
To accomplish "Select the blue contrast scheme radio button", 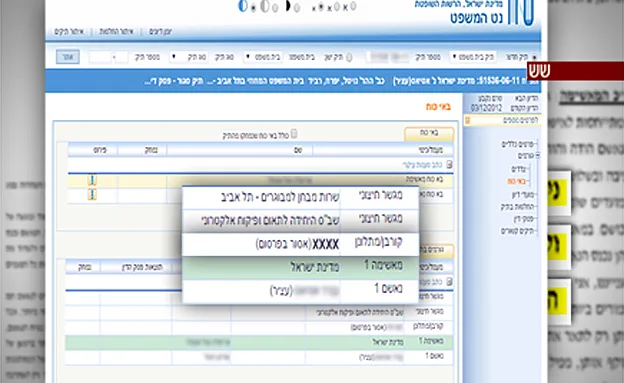I will tap(254, 8).
